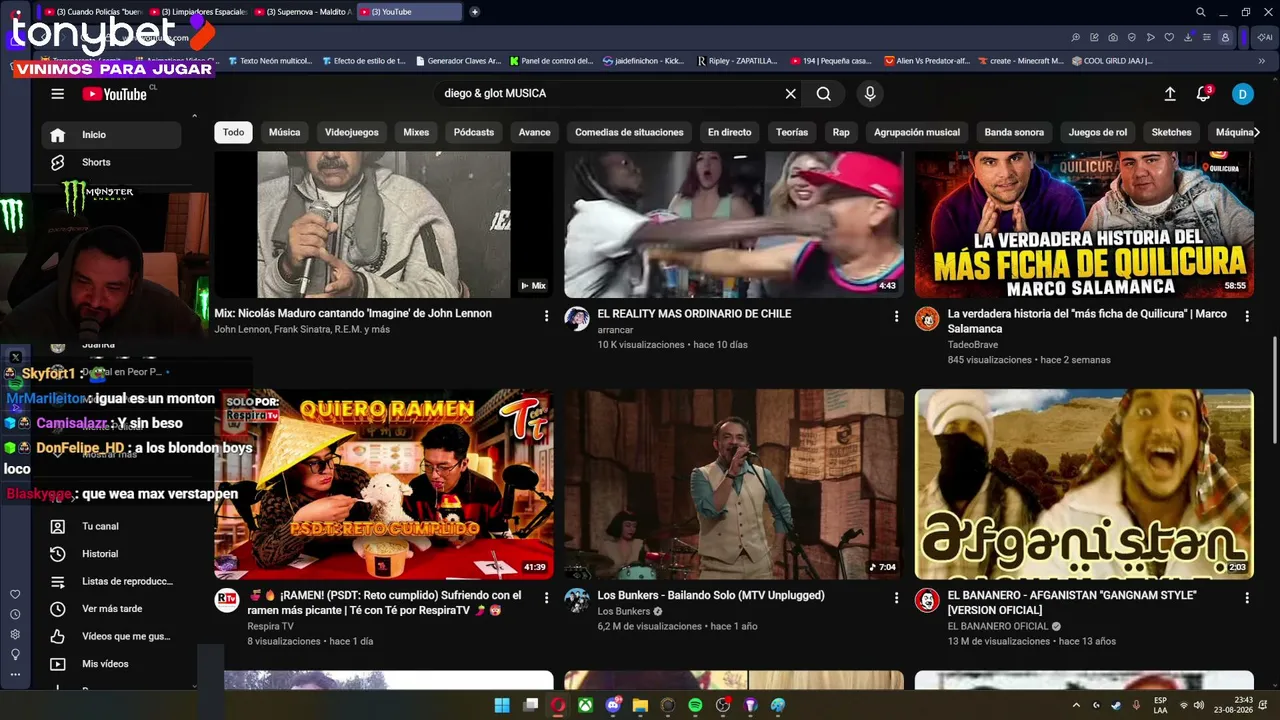Show more filter chips with right arrow

[x=1256, y=132]
